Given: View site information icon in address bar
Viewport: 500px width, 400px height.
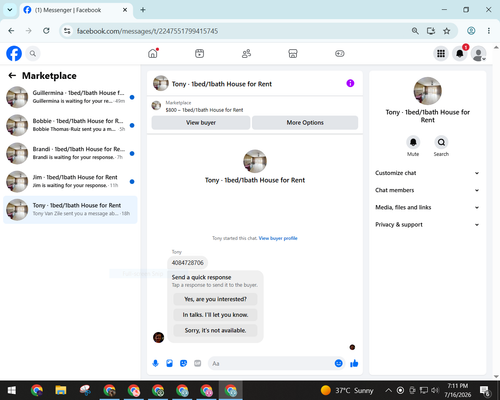Looking at the screenshot, I should [x=67, y=31].
